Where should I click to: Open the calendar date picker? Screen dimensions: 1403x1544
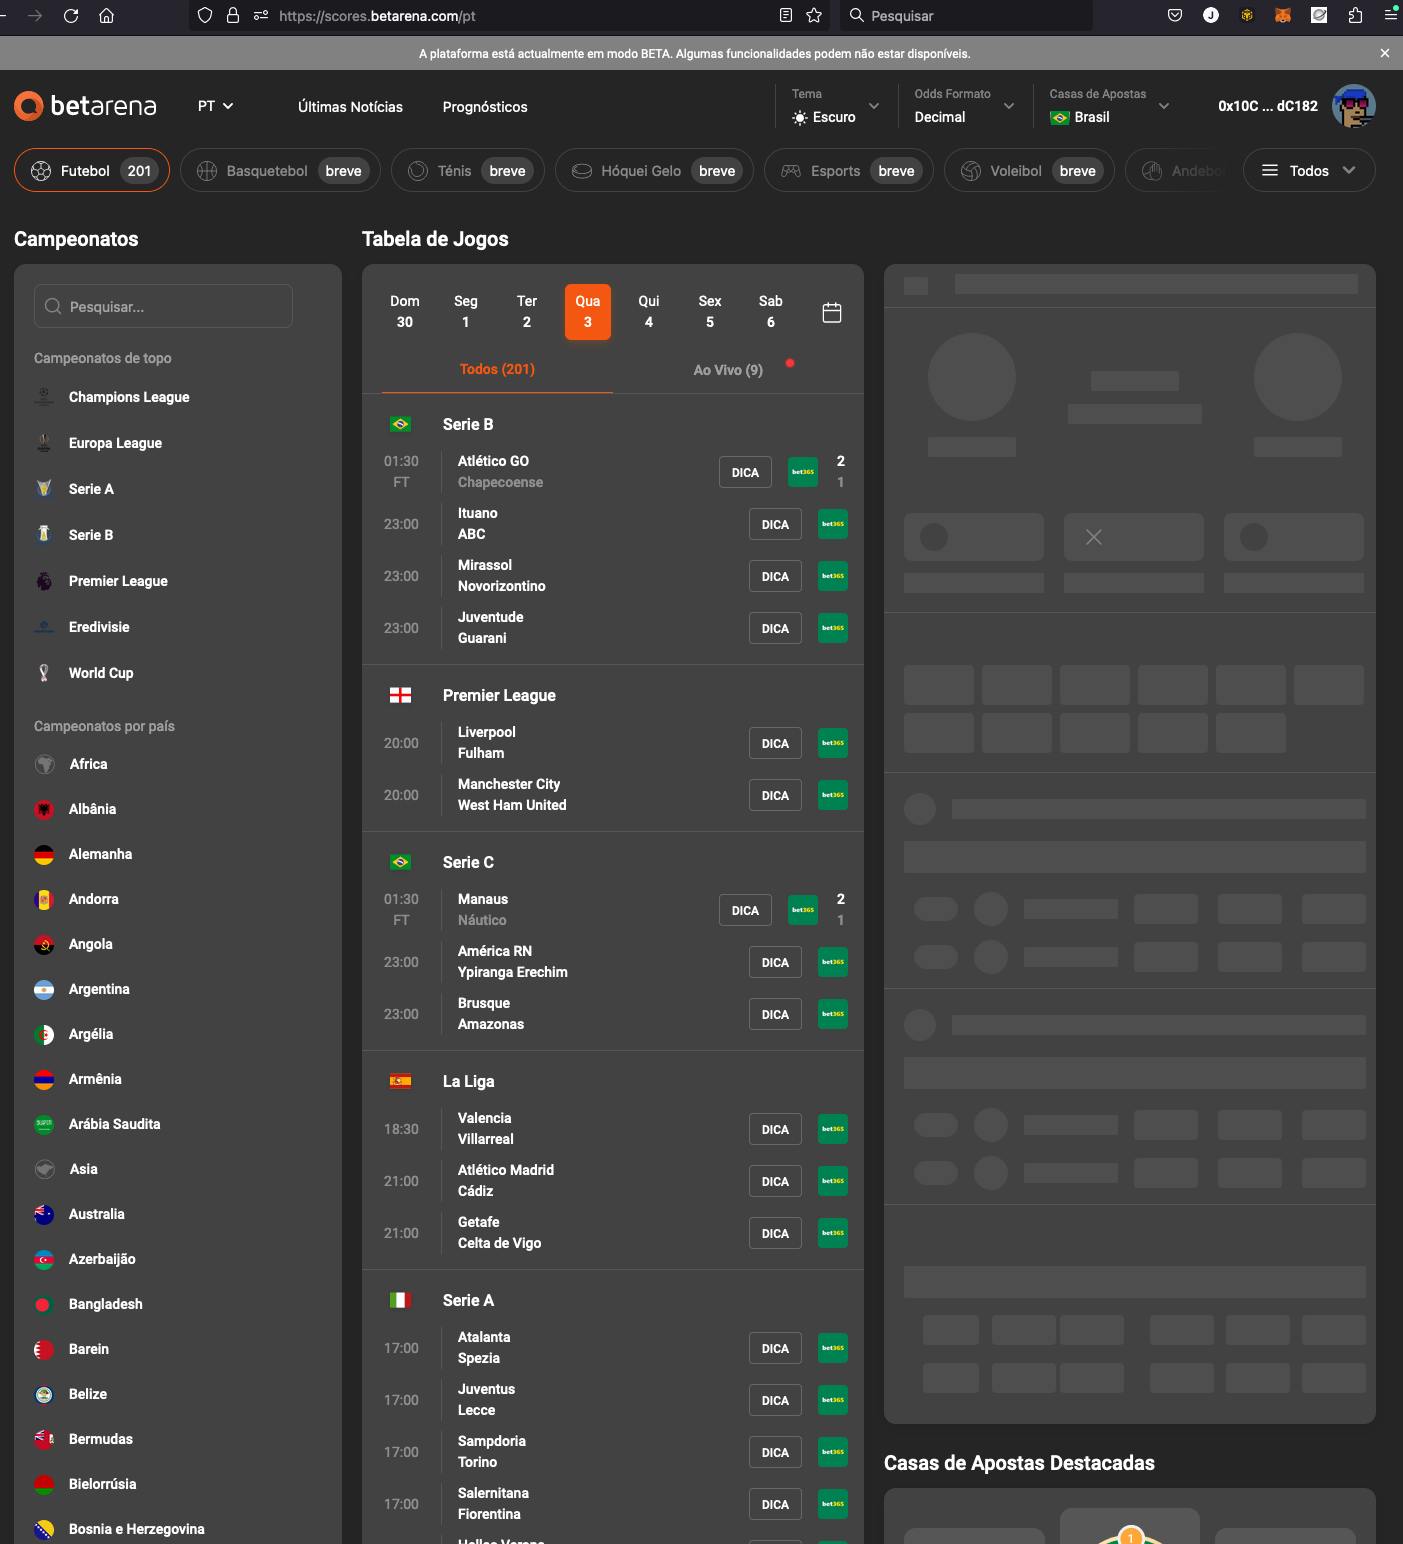[832, 311]
